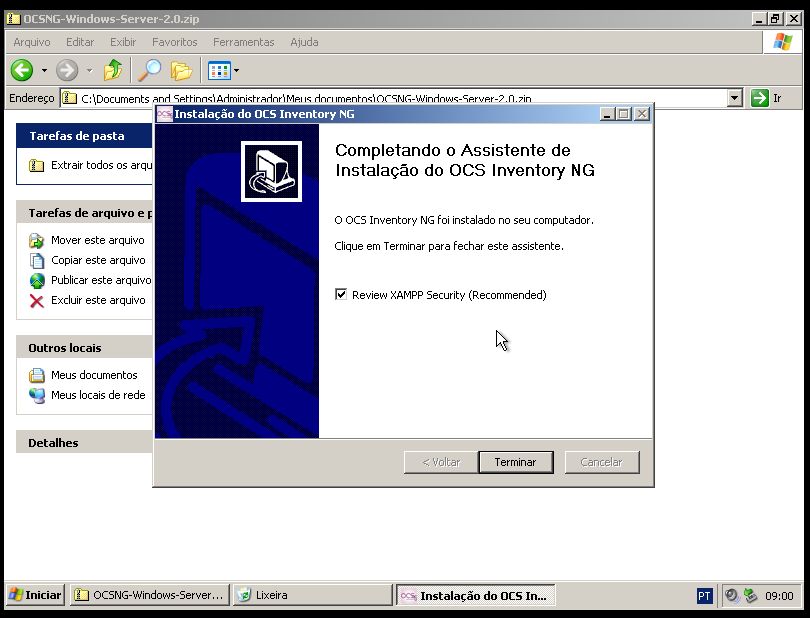Click the Meus locais de rede icon
The height and width of the screenshot is (618, 810).
tap(37, 395)
